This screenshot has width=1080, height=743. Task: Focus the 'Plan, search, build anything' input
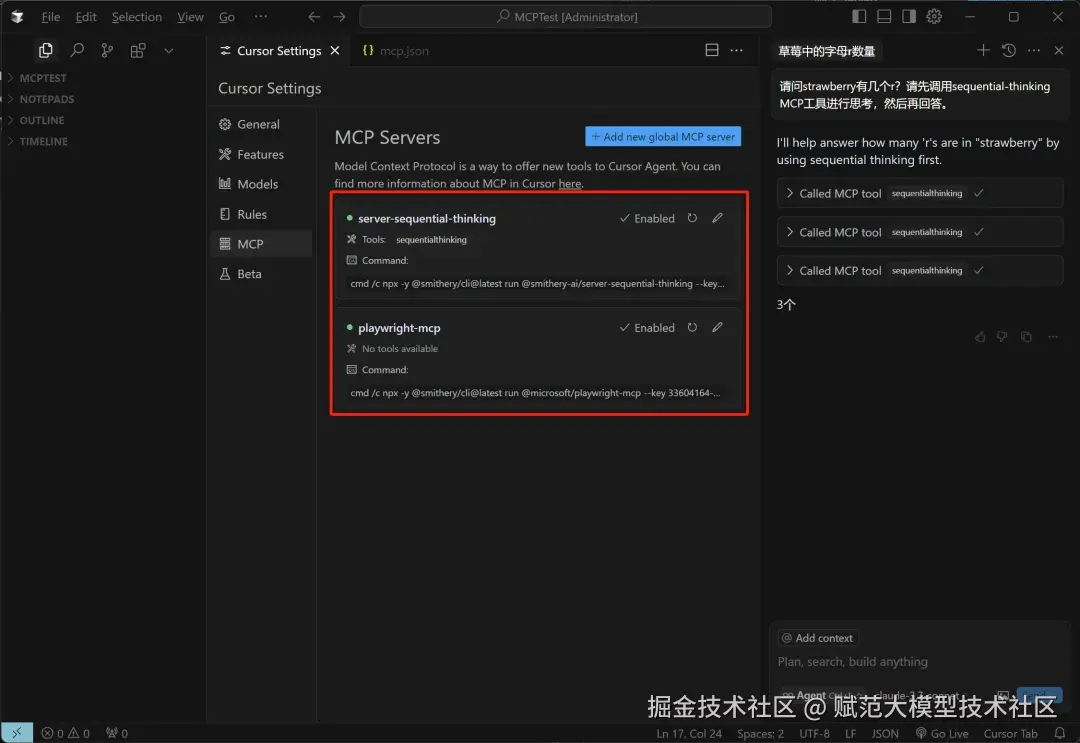pos(920,662)
